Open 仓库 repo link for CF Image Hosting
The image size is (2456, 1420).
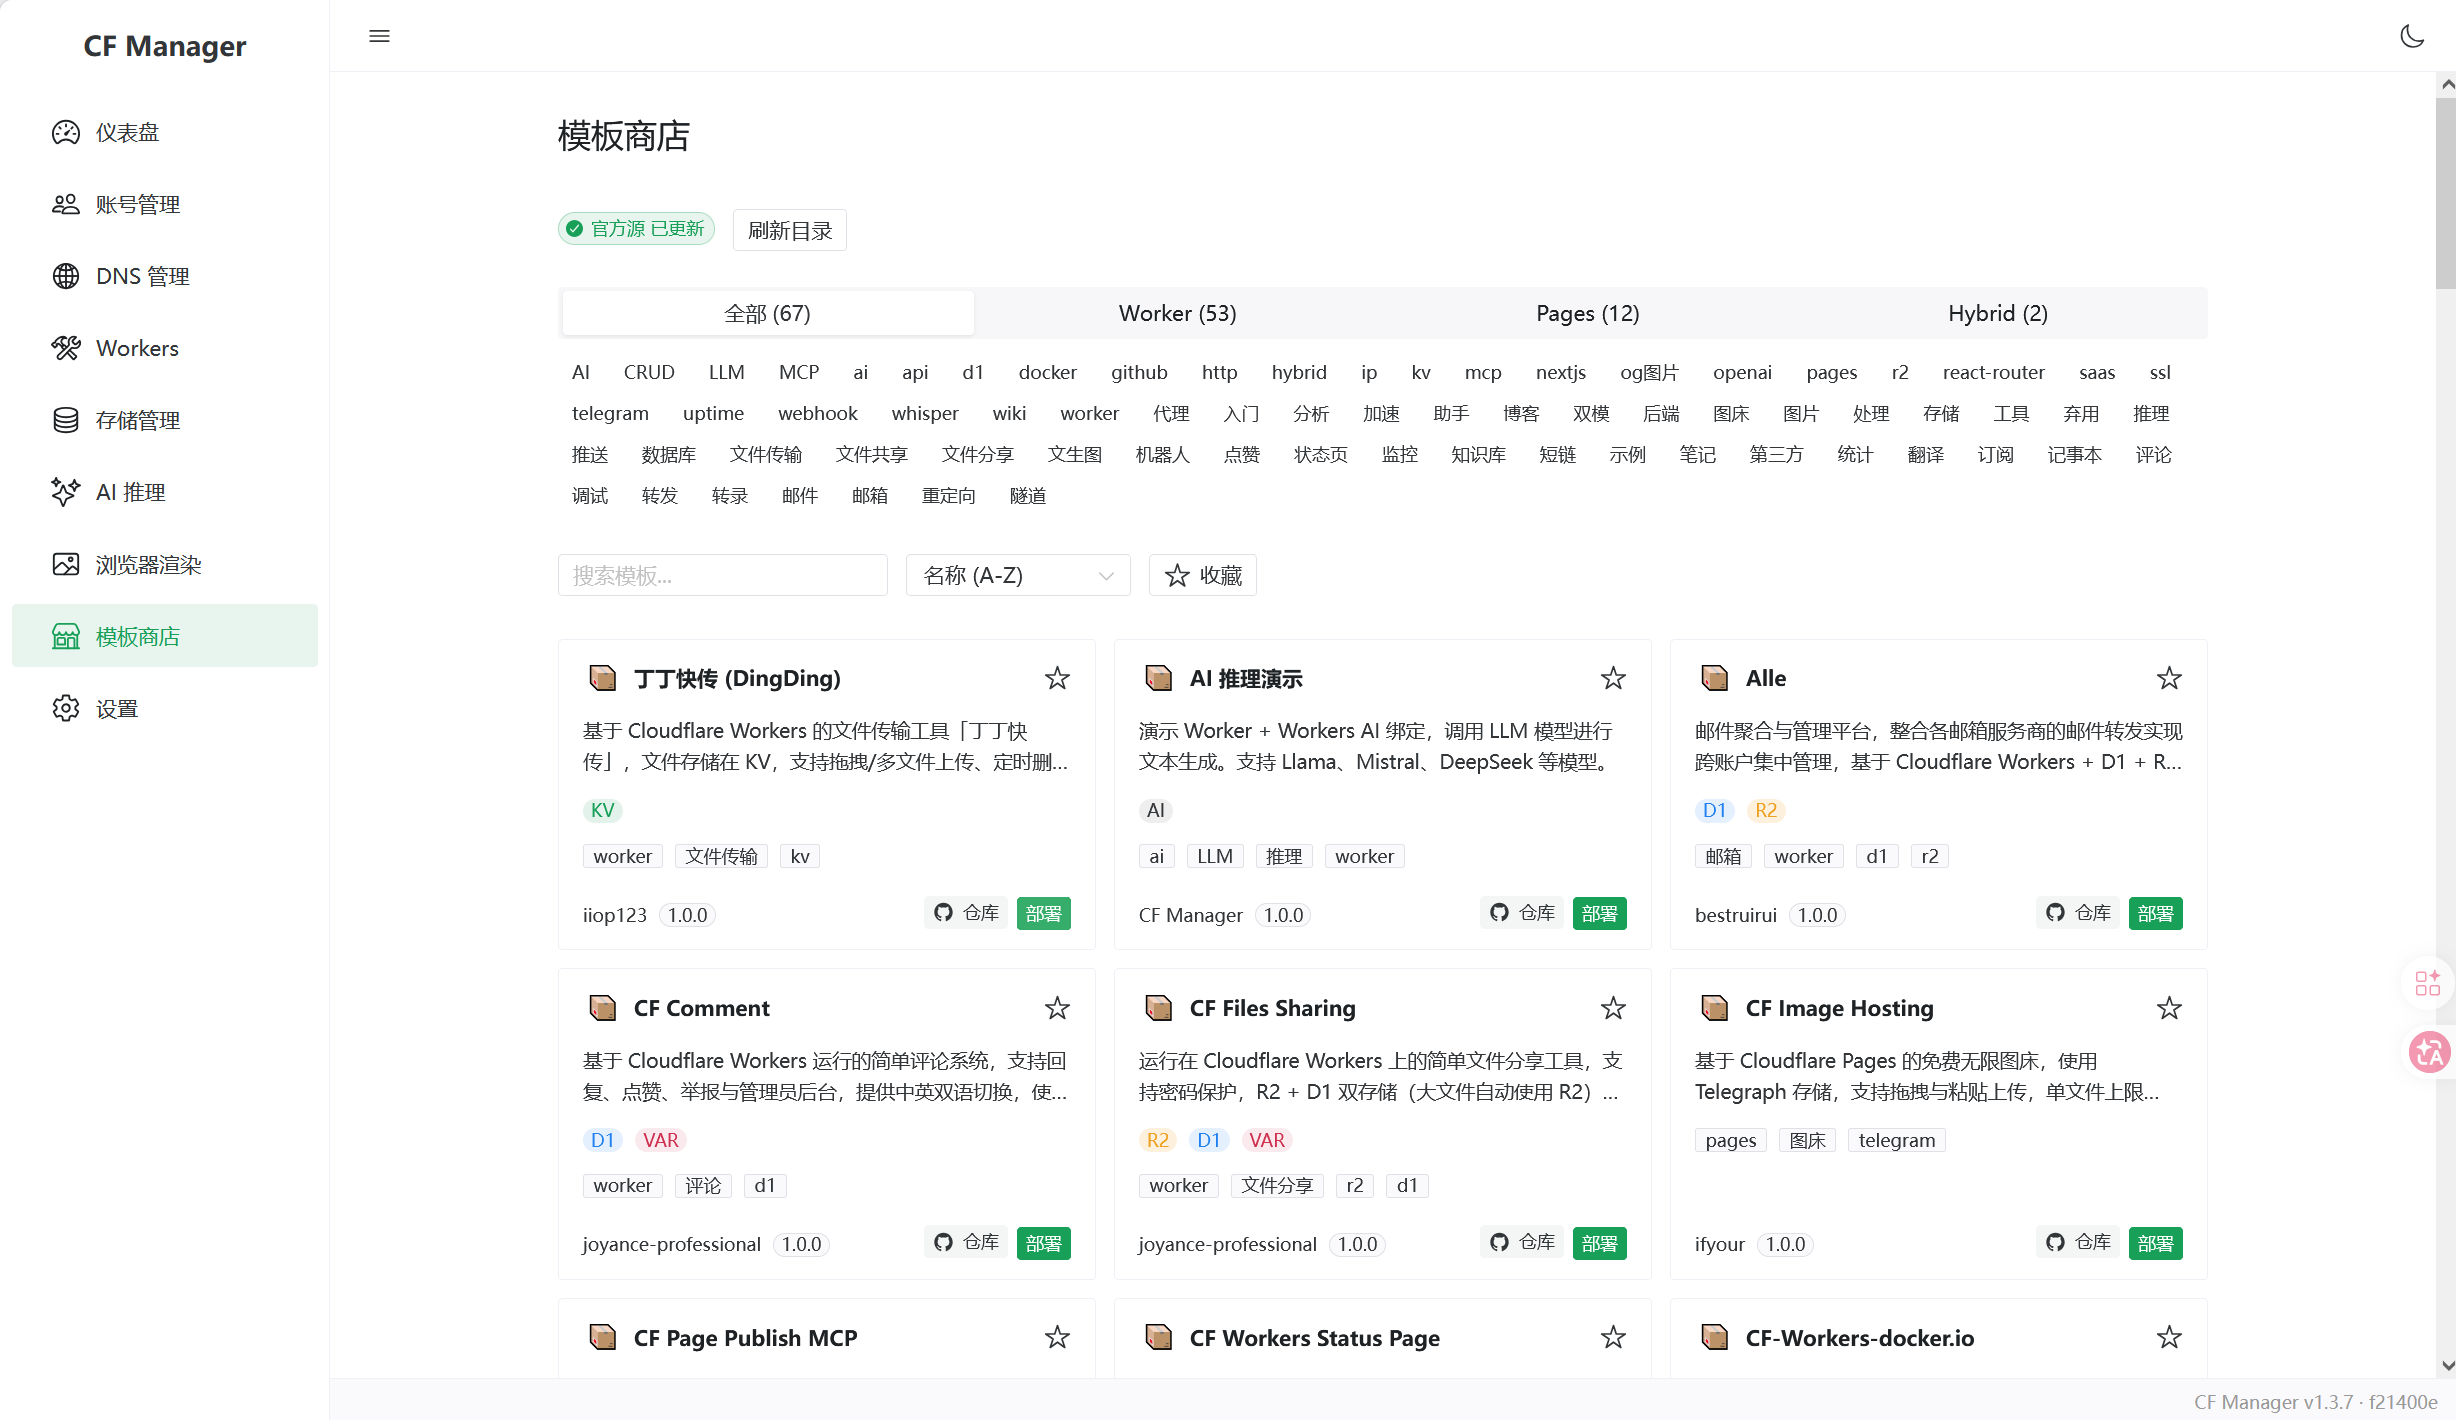[2079, 1243]
